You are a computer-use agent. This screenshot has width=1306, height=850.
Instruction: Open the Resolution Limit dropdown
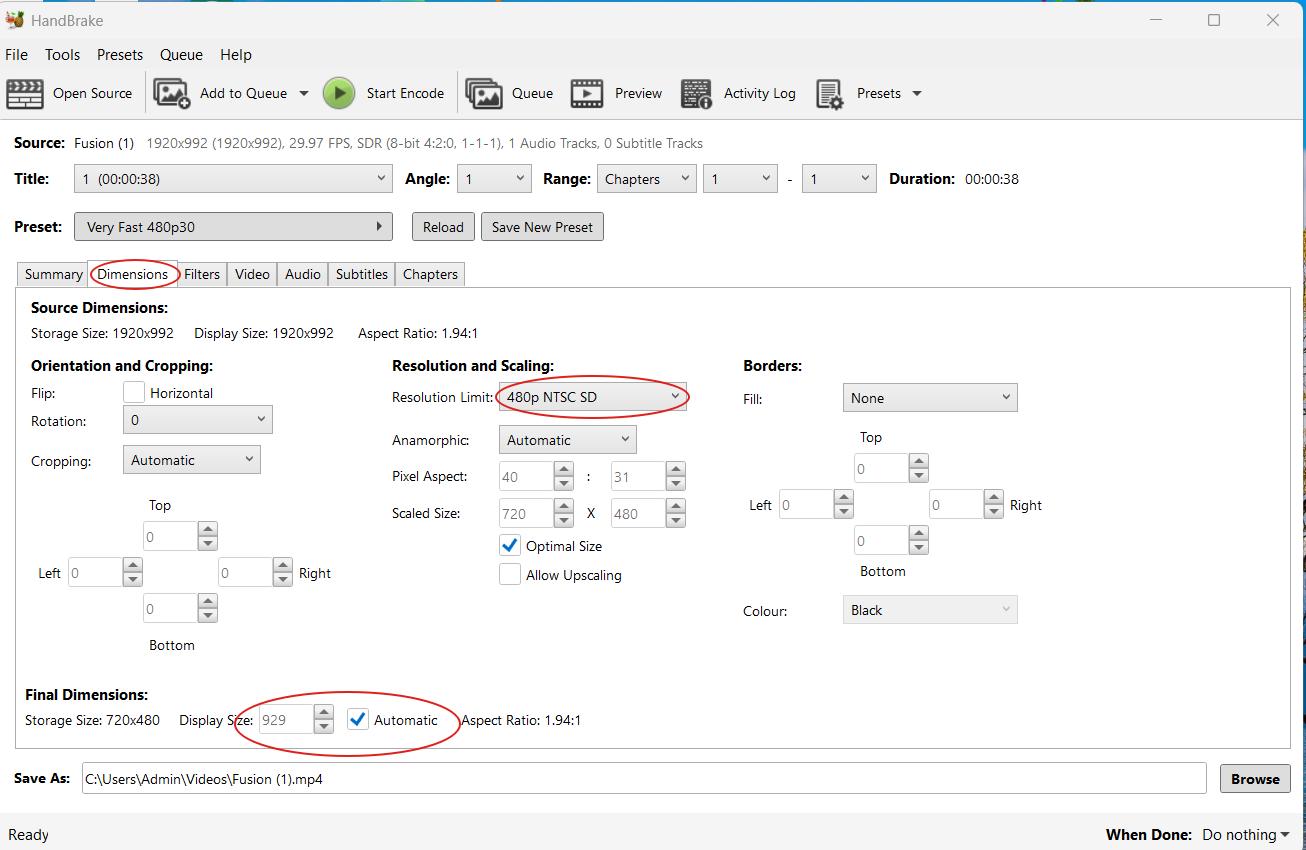(x=592, y=397)
